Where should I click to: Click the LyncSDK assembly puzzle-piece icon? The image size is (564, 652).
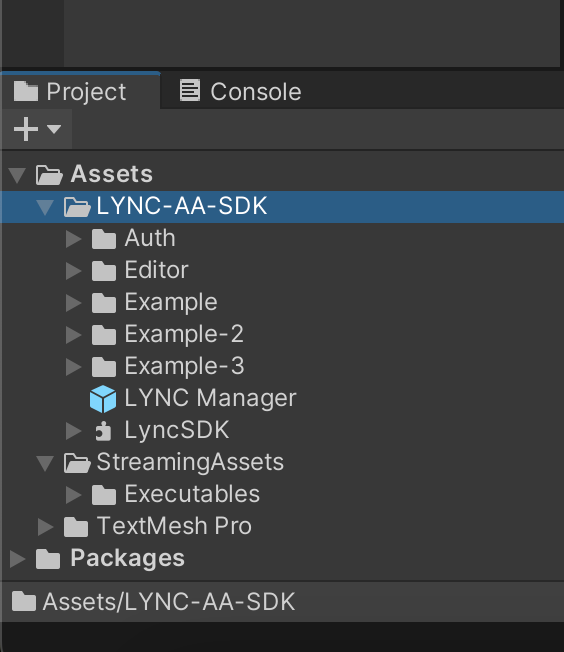(x=103, y=431)
